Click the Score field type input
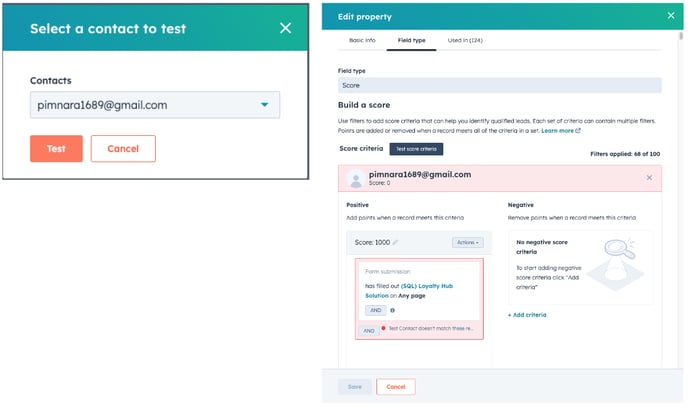This screenshot has width=688, height=409. [499, 86]
